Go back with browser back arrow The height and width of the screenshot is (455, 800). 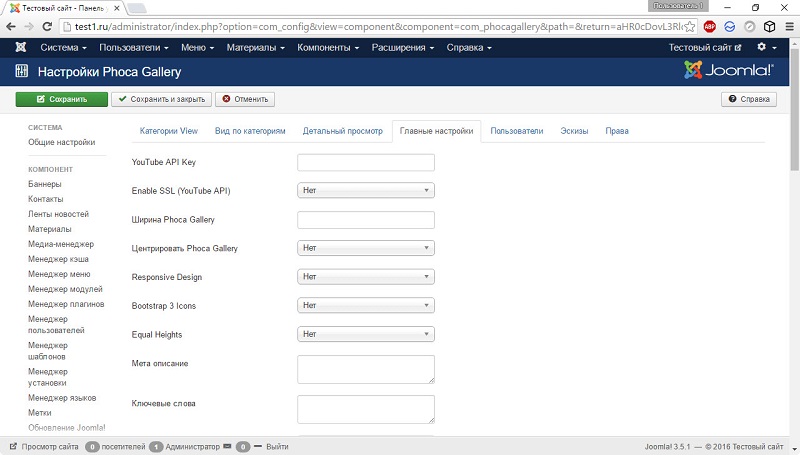click(x=11, y=27)
